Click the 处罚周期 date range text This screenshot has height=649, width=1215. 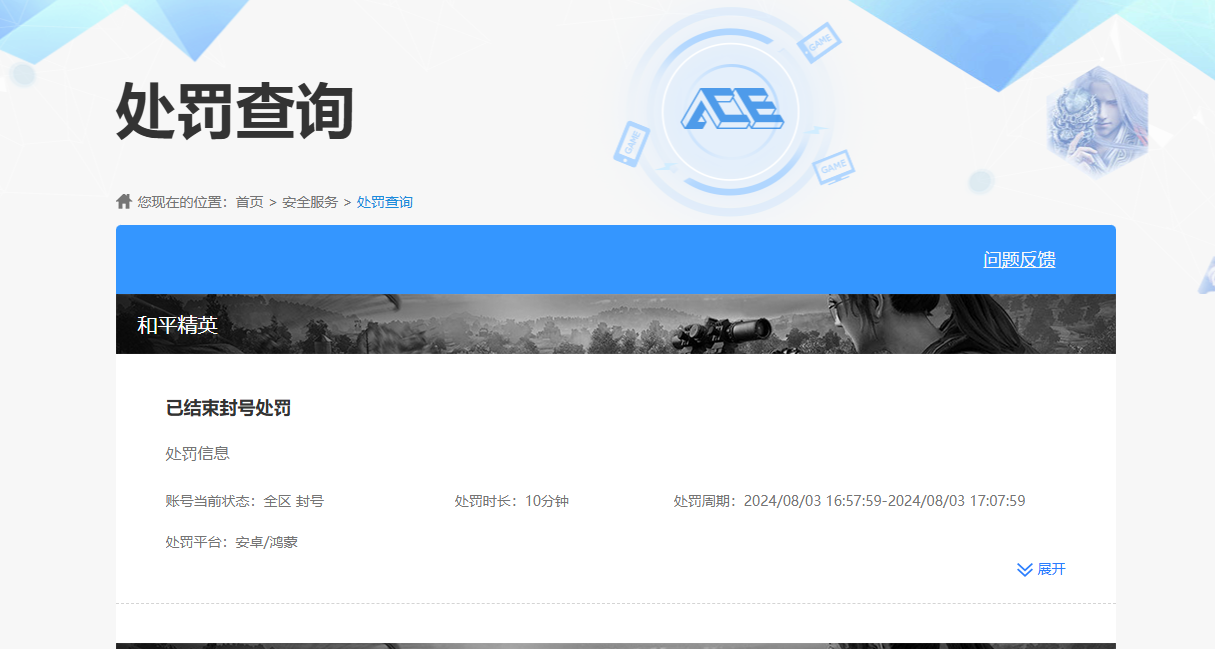coord(849,501)
